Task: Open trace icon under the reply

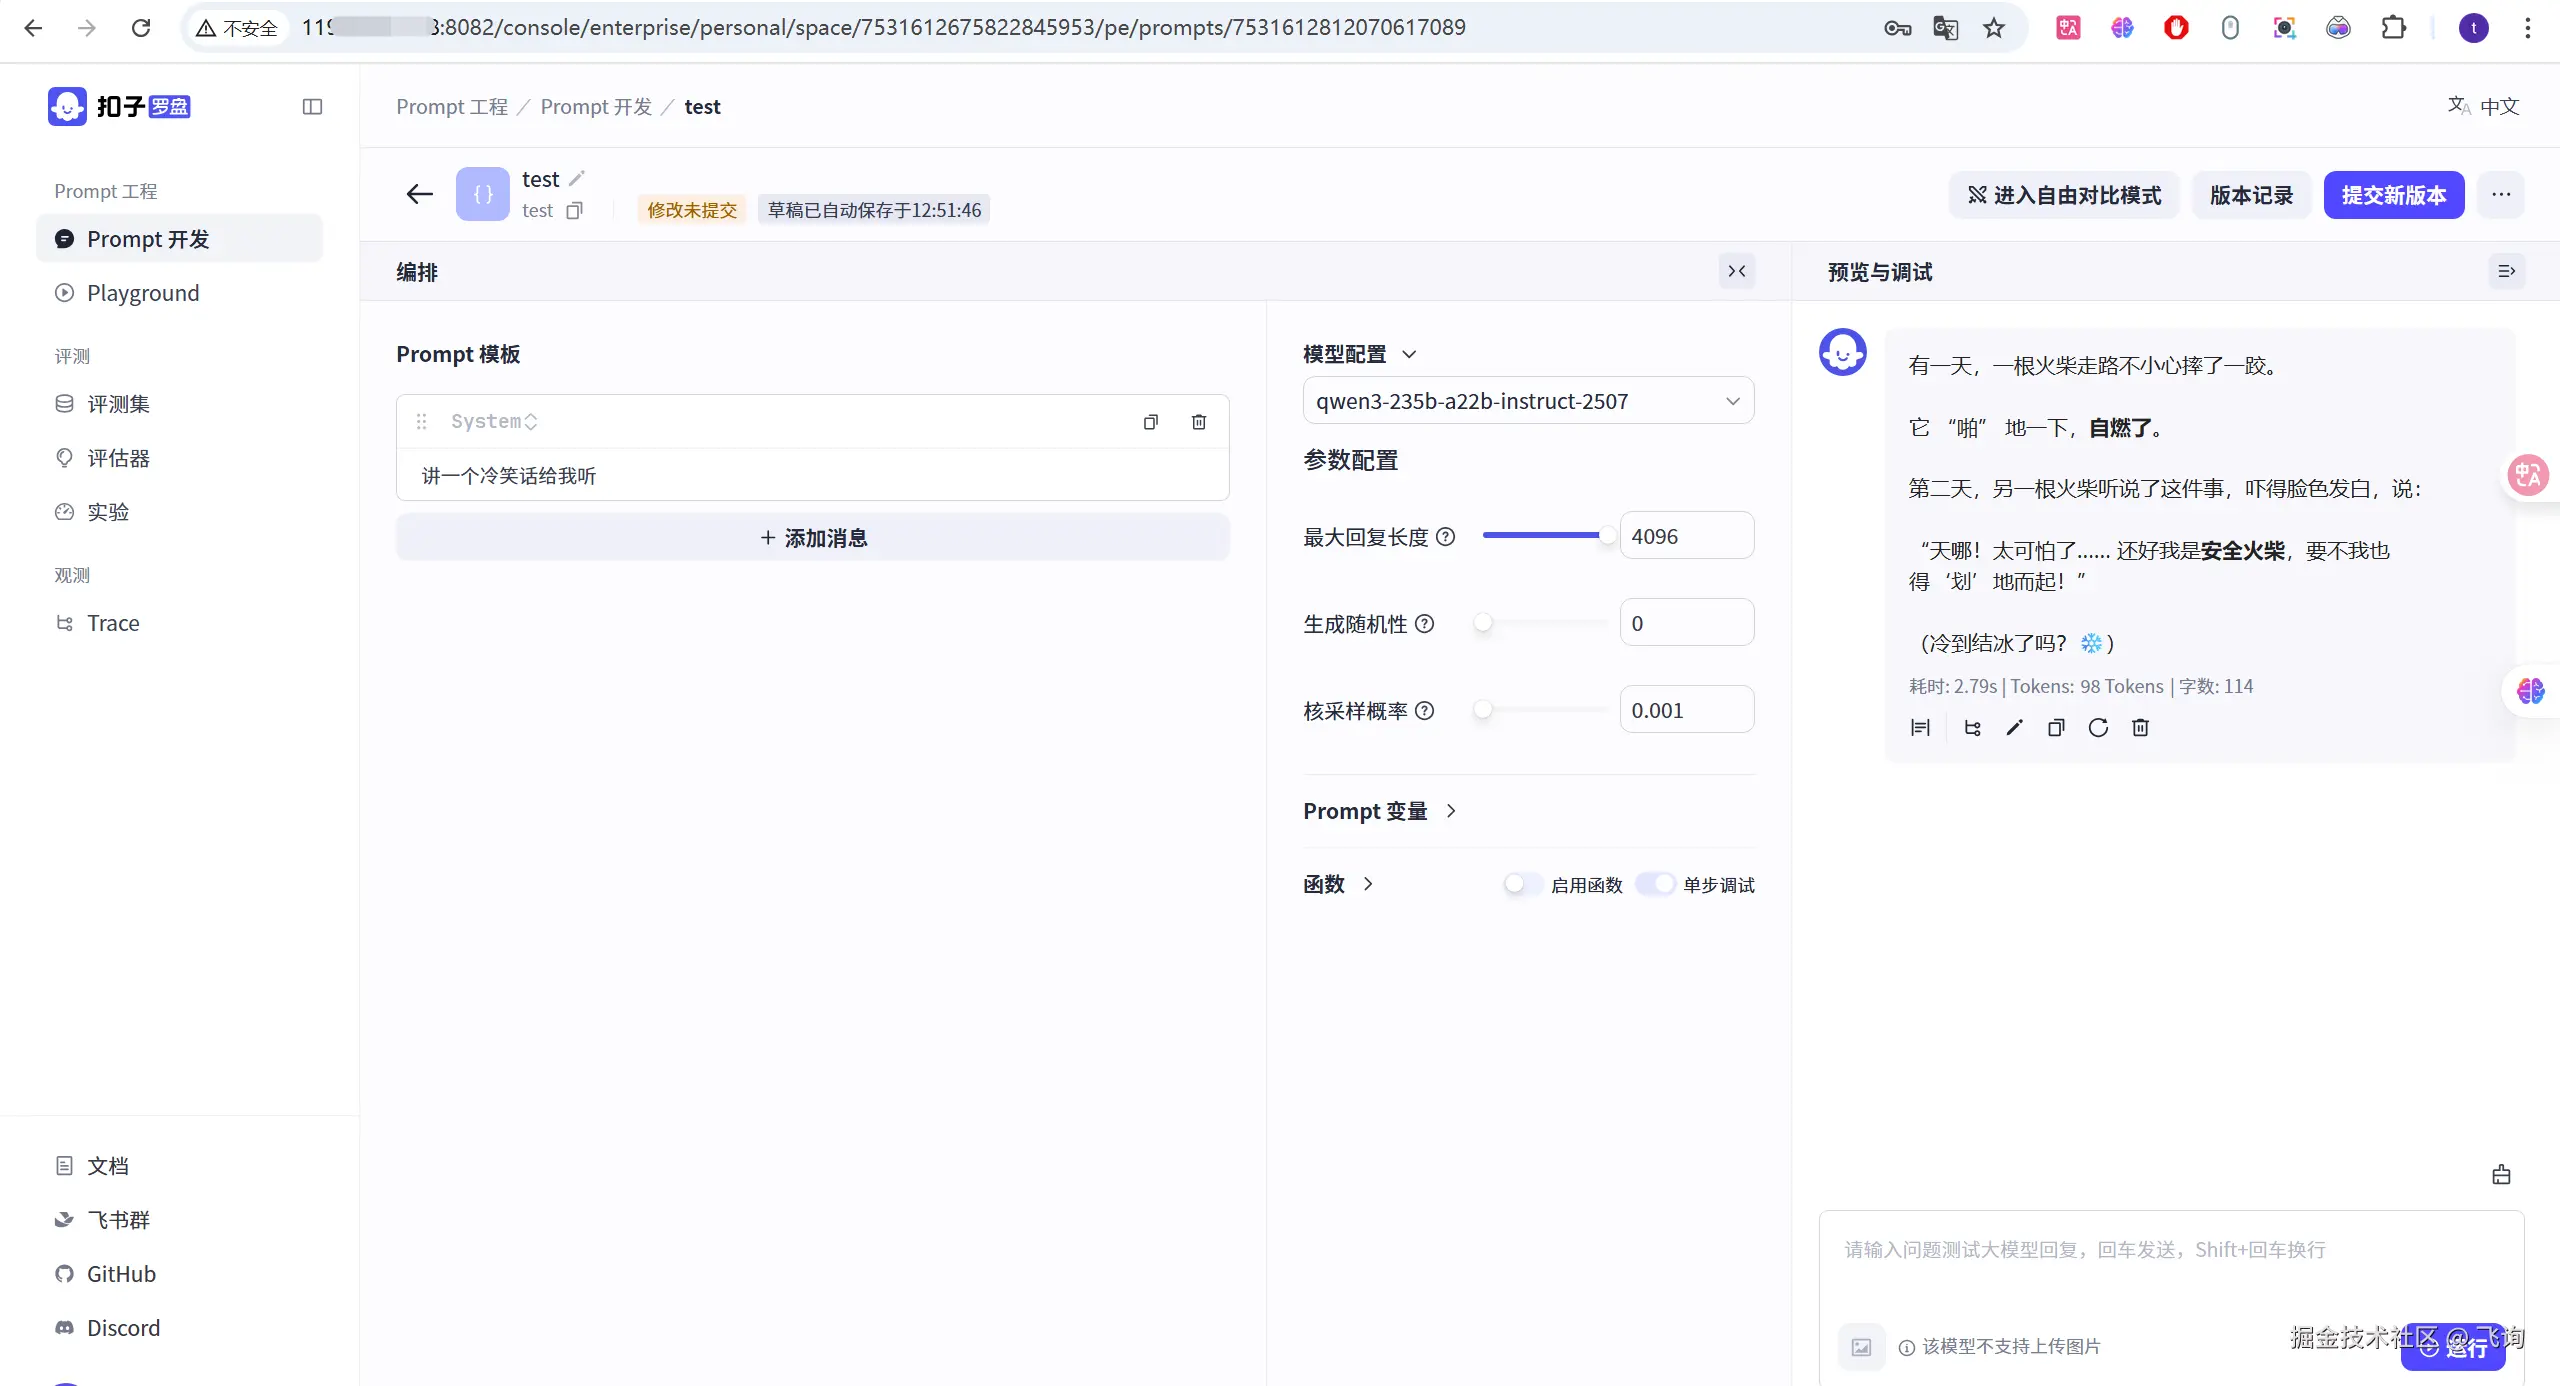Action: click(1972, 727)
